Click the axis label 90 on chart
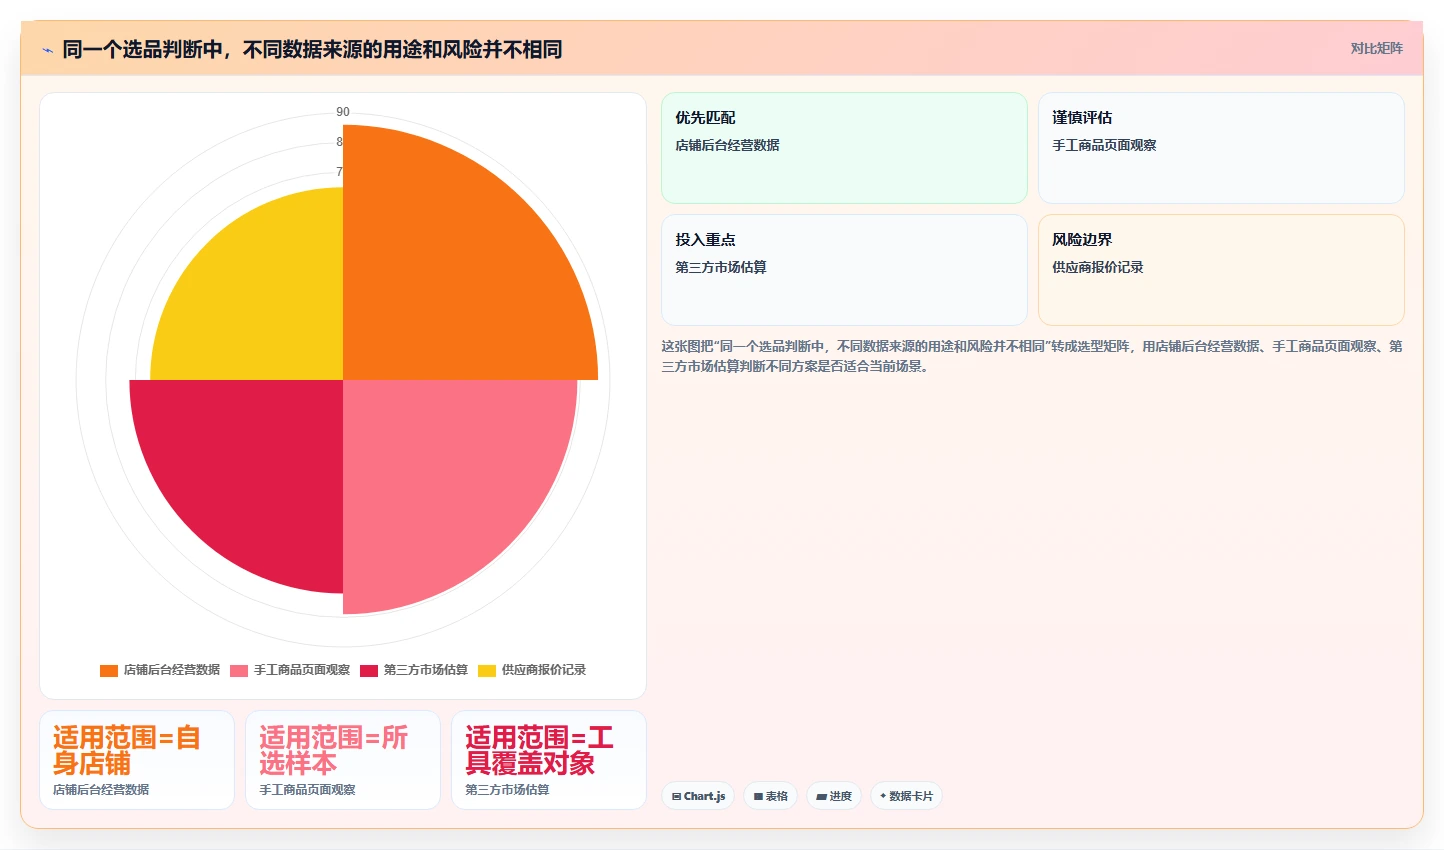The image size is (1444, 850). [x=343, y=112]
